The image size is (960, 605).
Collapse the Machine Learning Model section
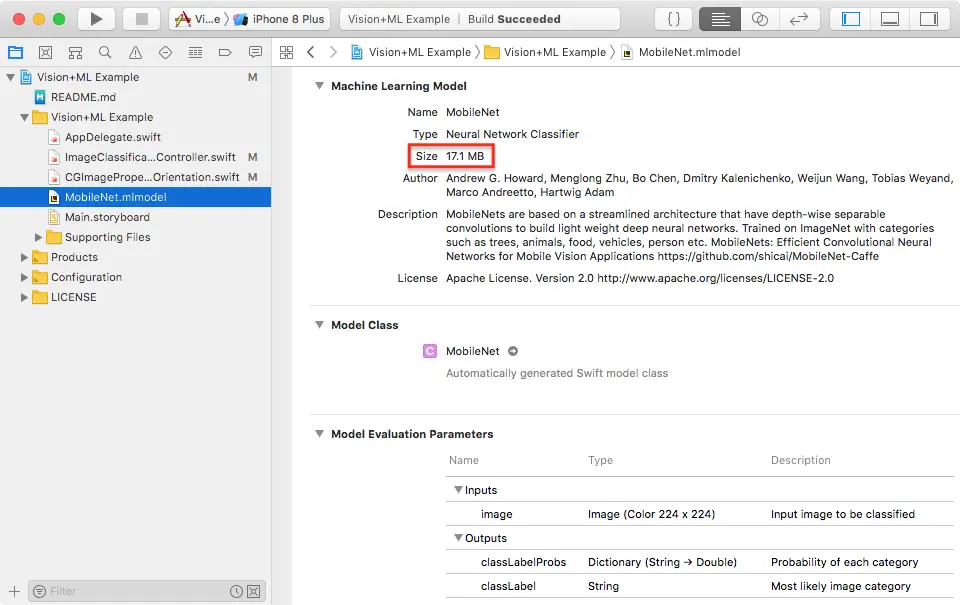point(319,86)
